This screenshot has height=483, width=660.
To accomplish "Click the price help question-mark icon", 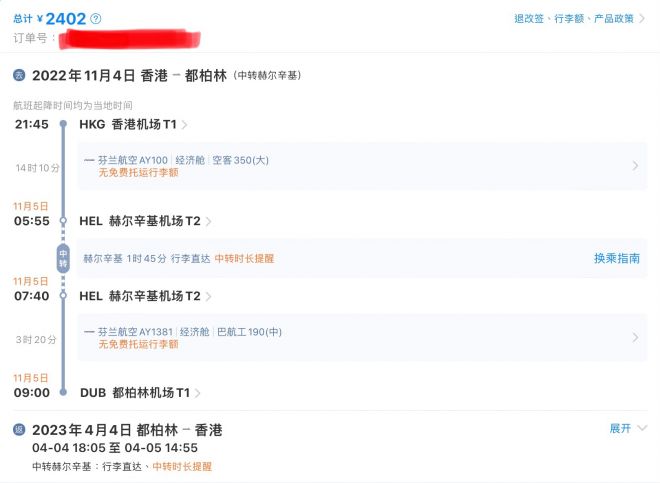I will tap(96, 19).
